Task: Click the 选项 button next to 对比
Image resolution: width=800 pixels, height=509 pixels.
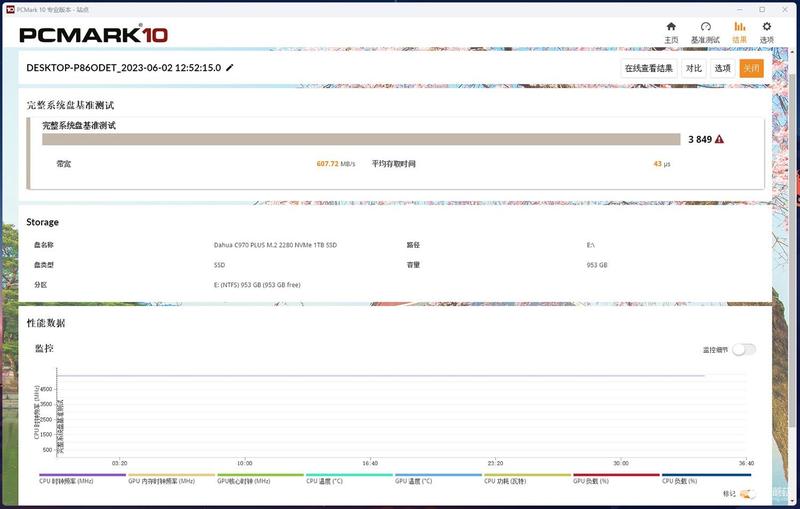Action: [x=722, y=68]
